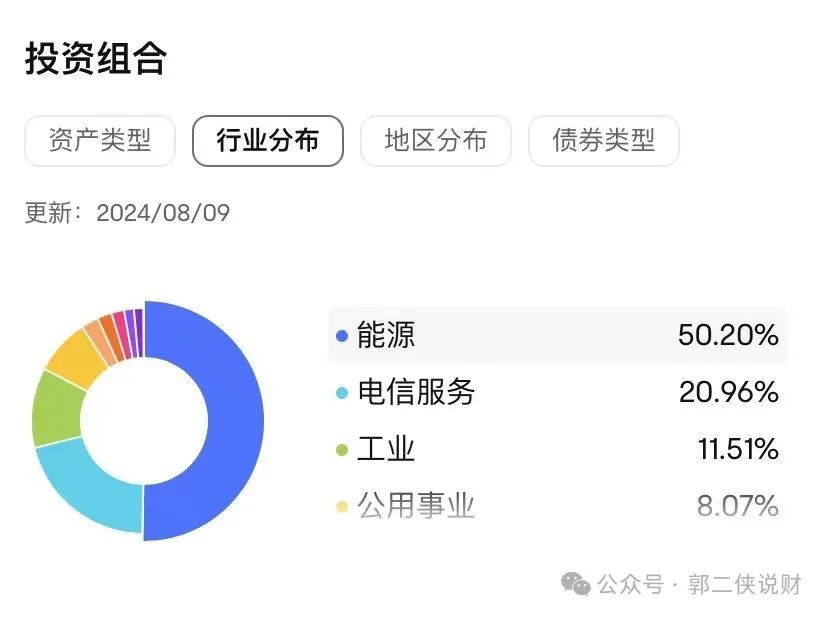
Task: Open the 地区分布 tab
Action: [x=436, y=141]
